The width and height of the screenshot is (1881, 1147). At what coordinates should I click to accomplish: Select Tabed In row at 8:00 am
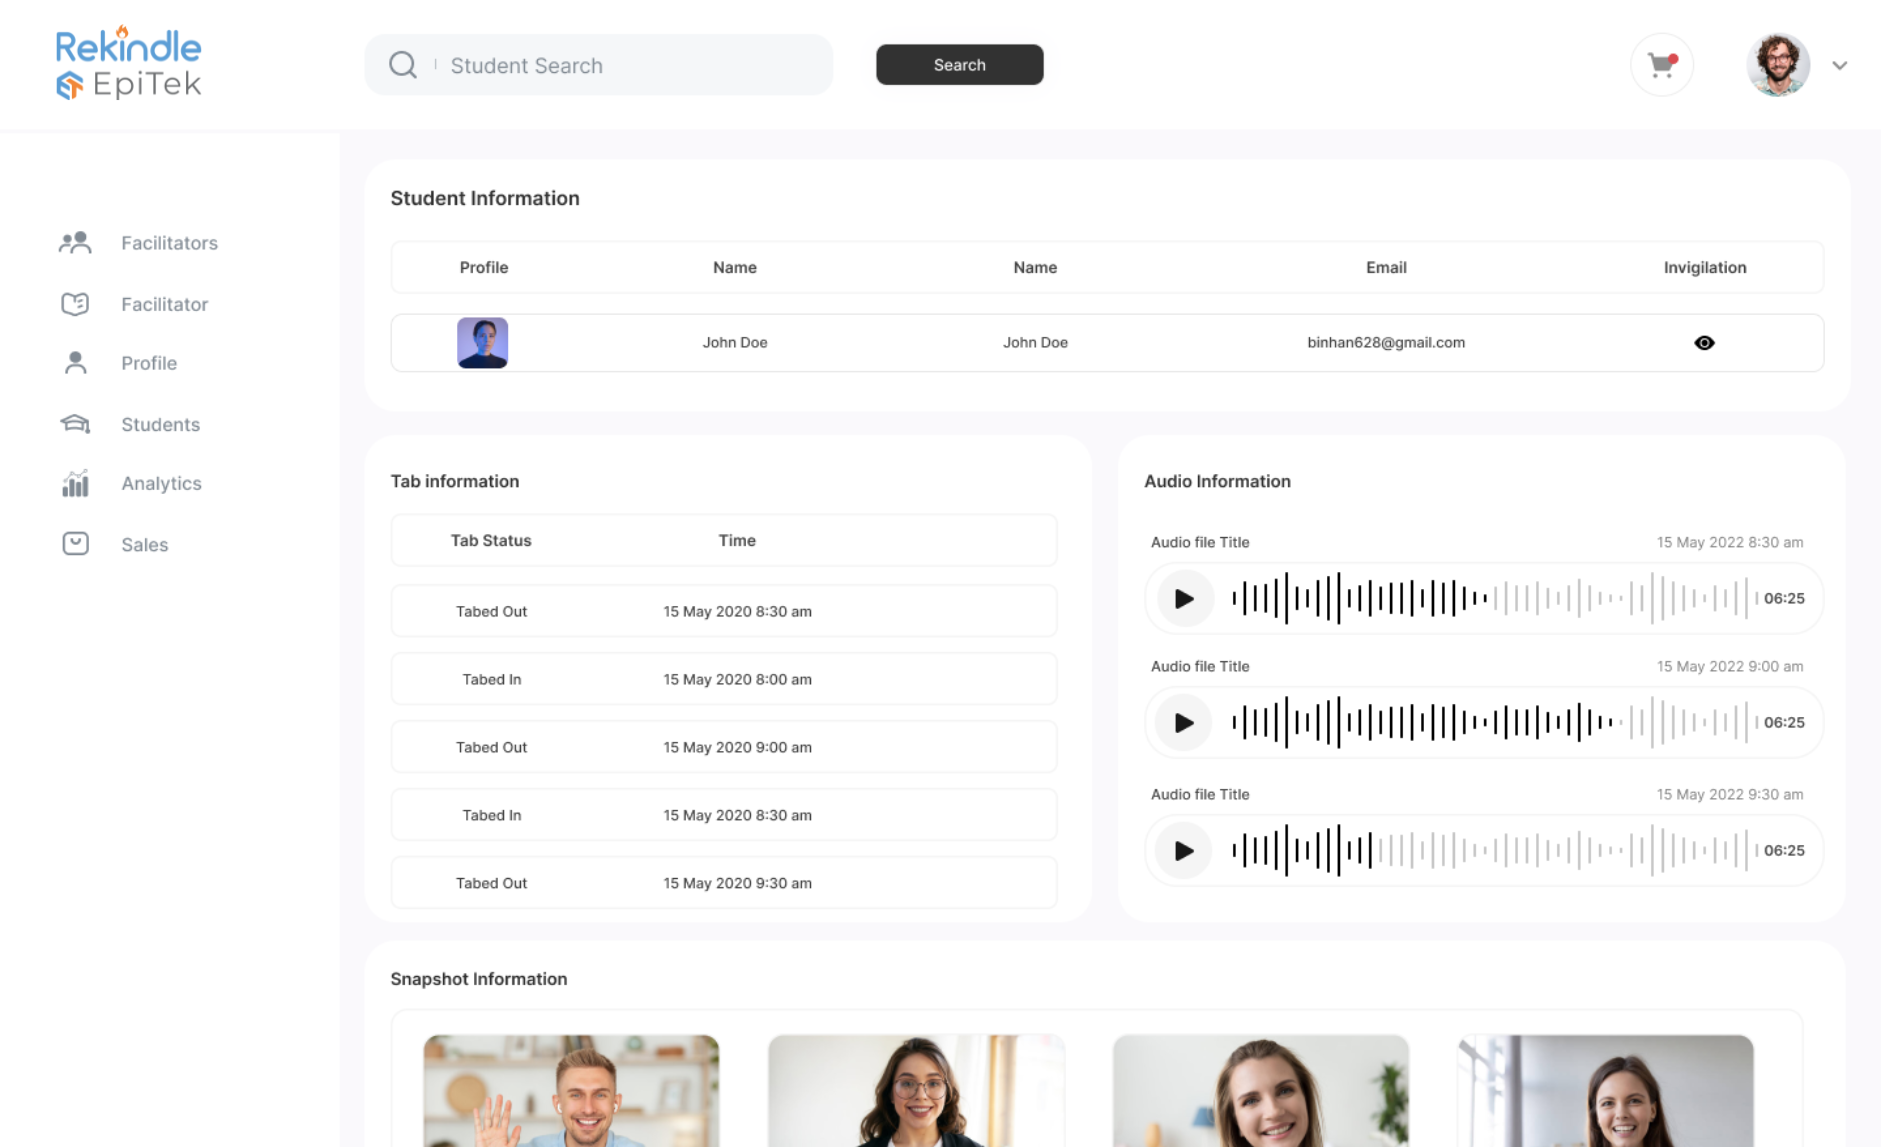click(x=723, y=679)
